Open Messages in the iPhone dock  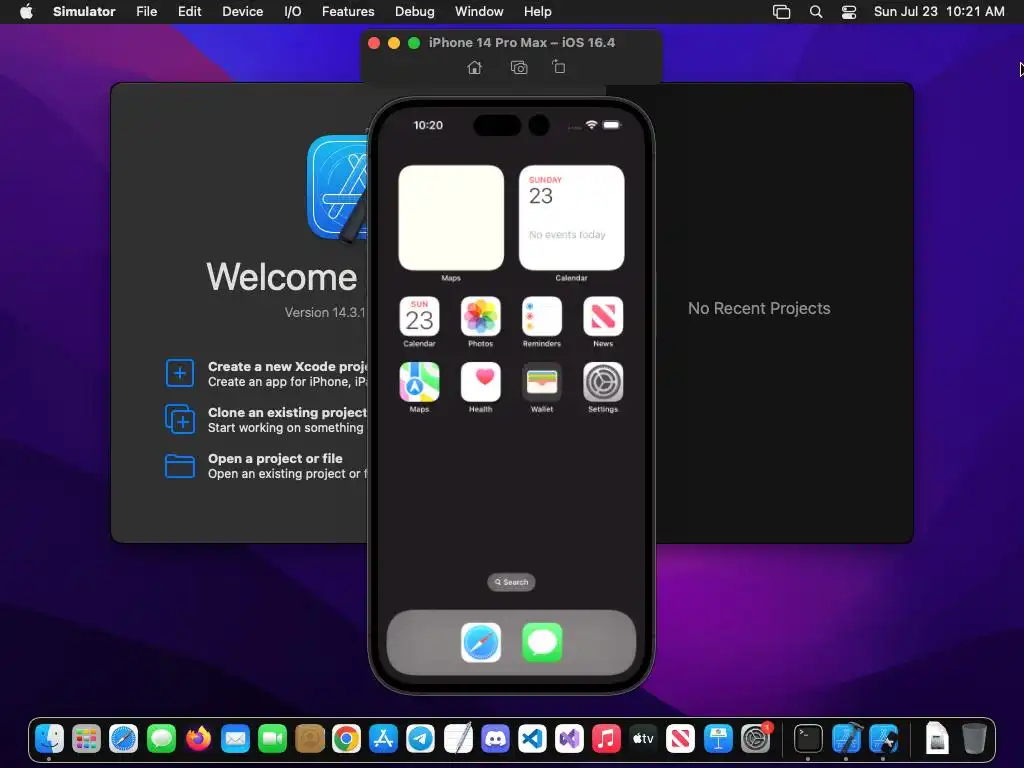[x=542, y=643]
